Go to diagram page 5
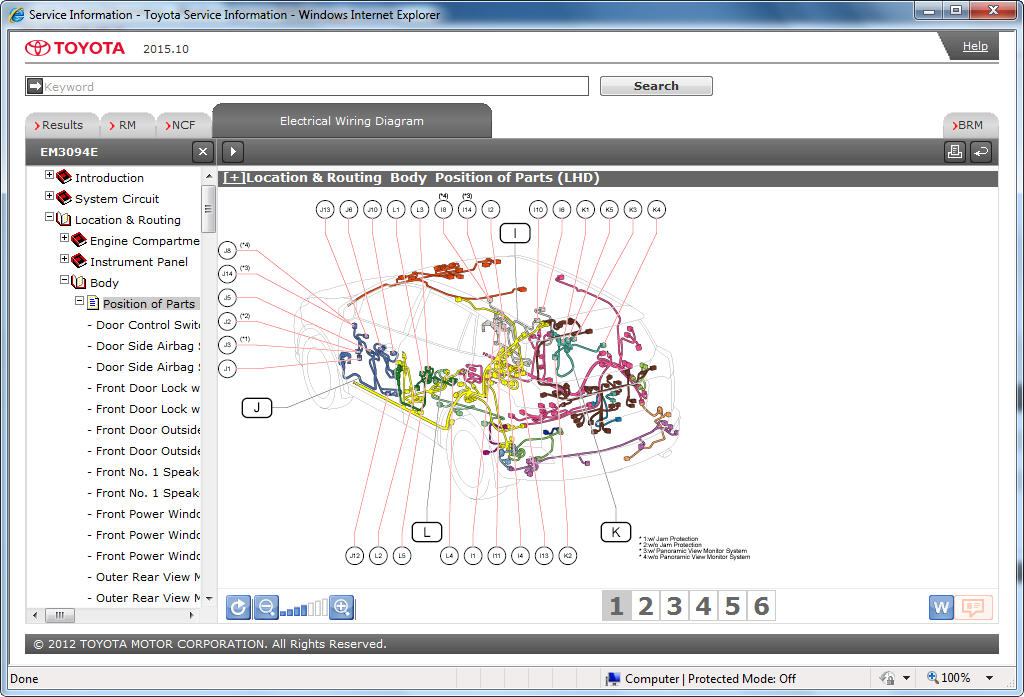Viewport: 1024px width, 697px height. click(732, 606)
